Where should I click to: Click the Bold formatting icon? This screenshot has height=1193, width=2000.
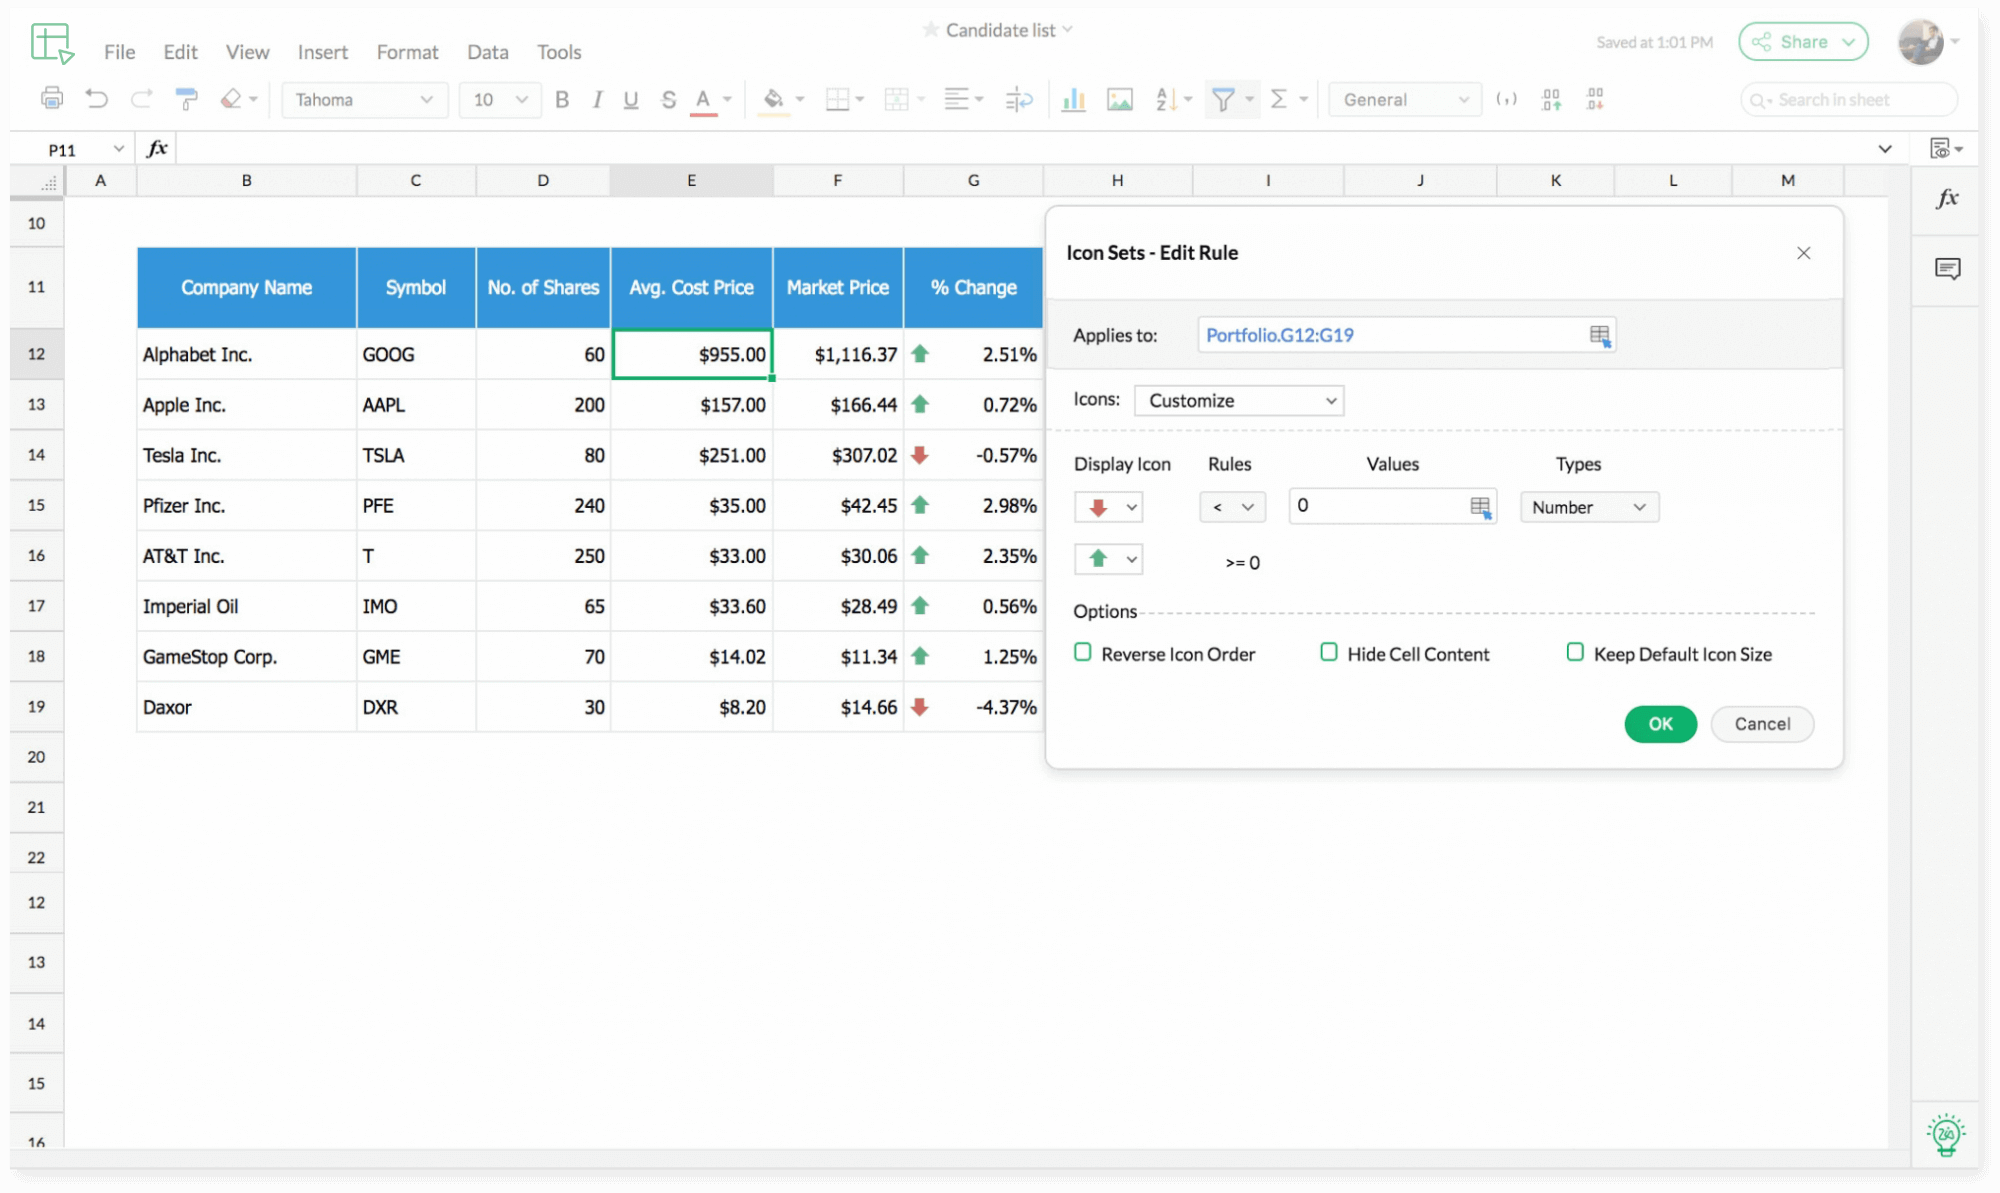click(x=564, y=99)
